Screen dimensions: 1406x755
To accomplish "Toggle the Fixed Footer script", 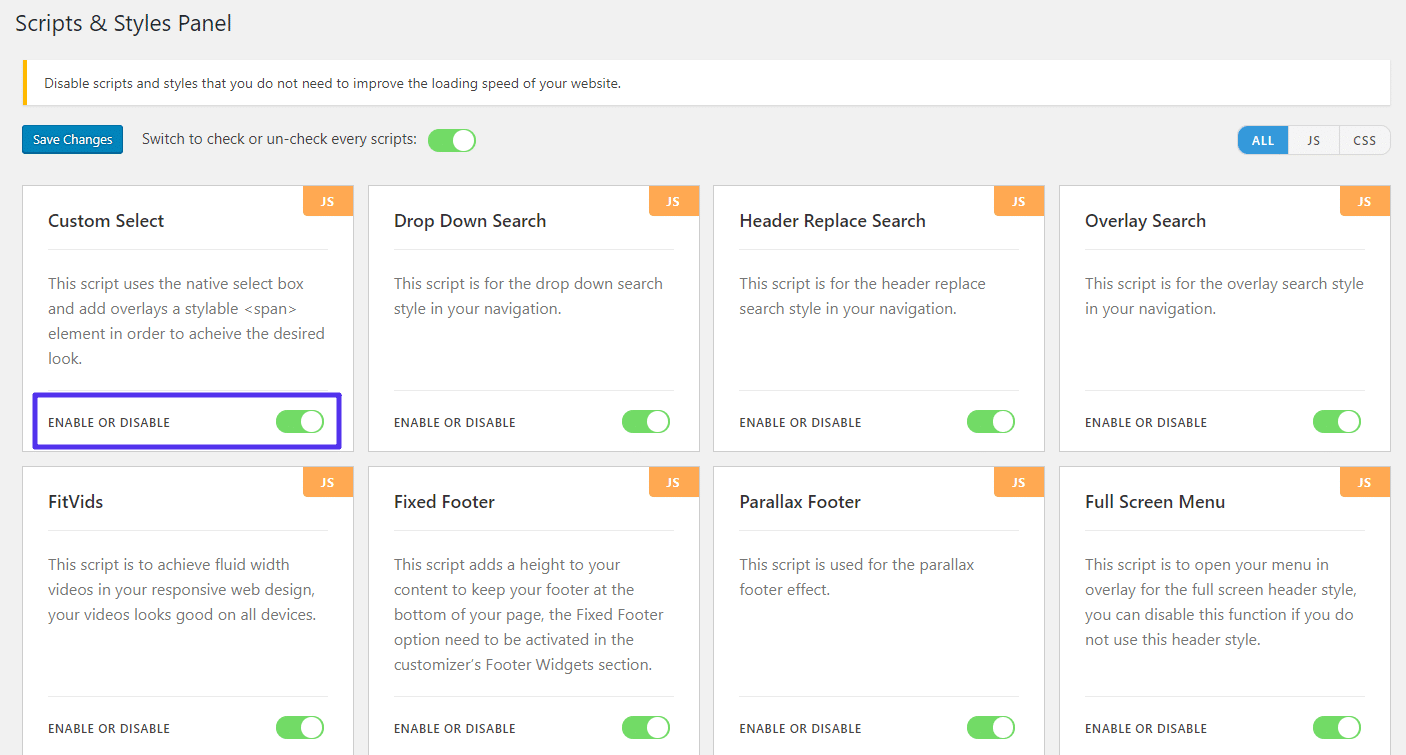I will click(645, 727).
